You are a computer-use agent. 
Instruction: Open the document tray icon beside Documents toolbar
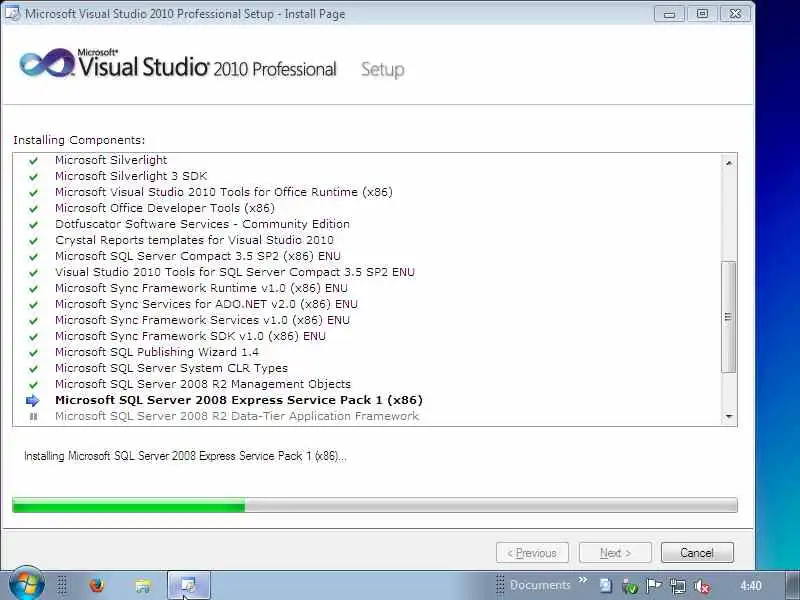[x=606, y=586]
